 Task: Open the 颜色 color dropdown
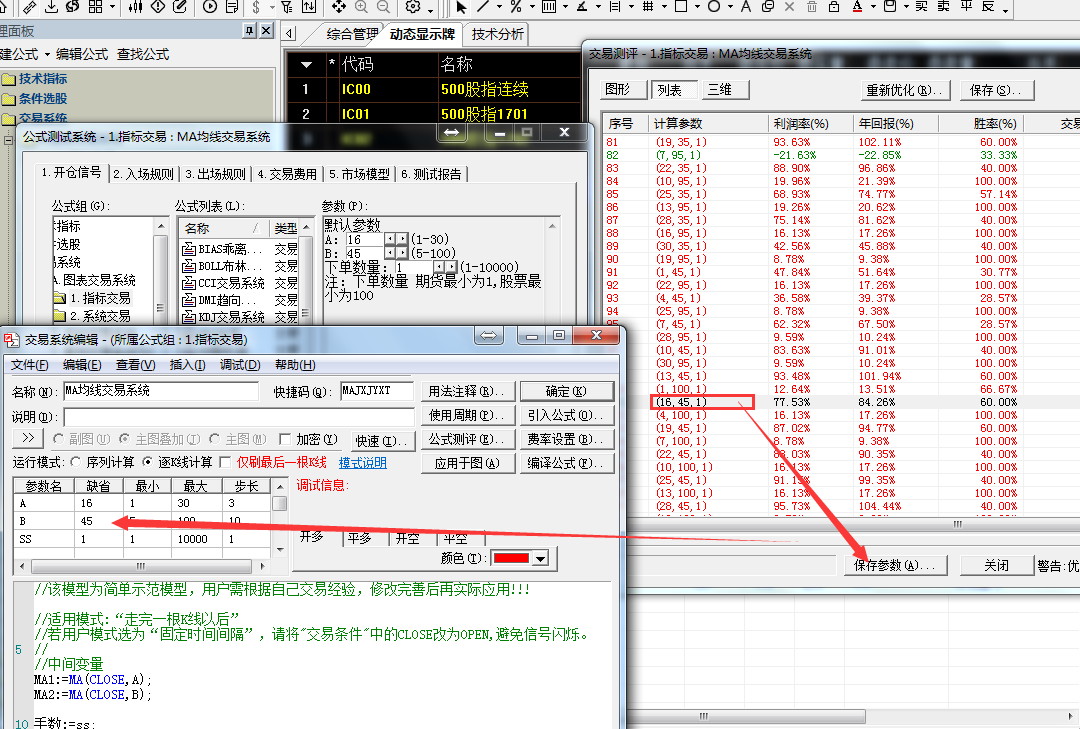point(541,559)
